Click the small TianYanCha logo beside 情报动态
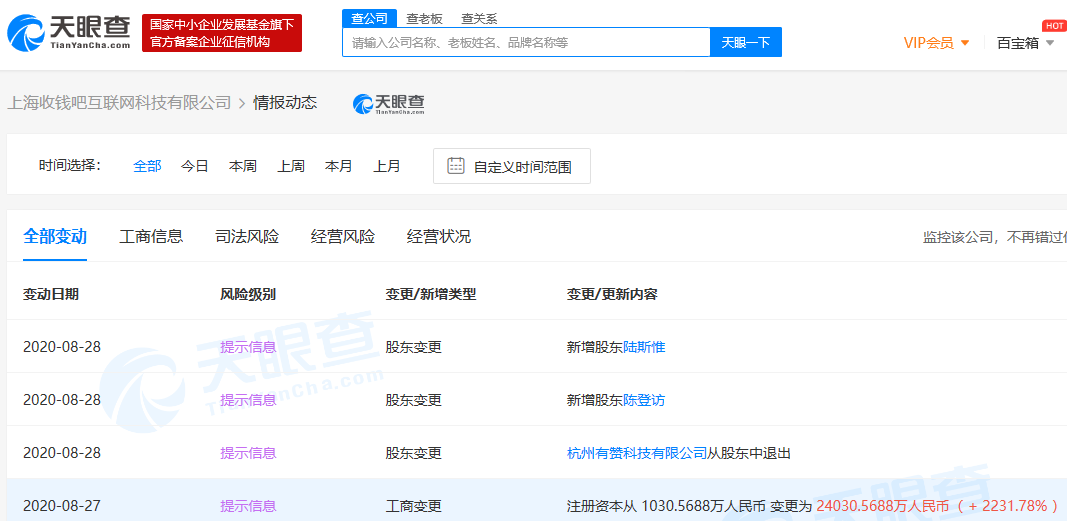The image size is (1067, 521). point(389,103)
